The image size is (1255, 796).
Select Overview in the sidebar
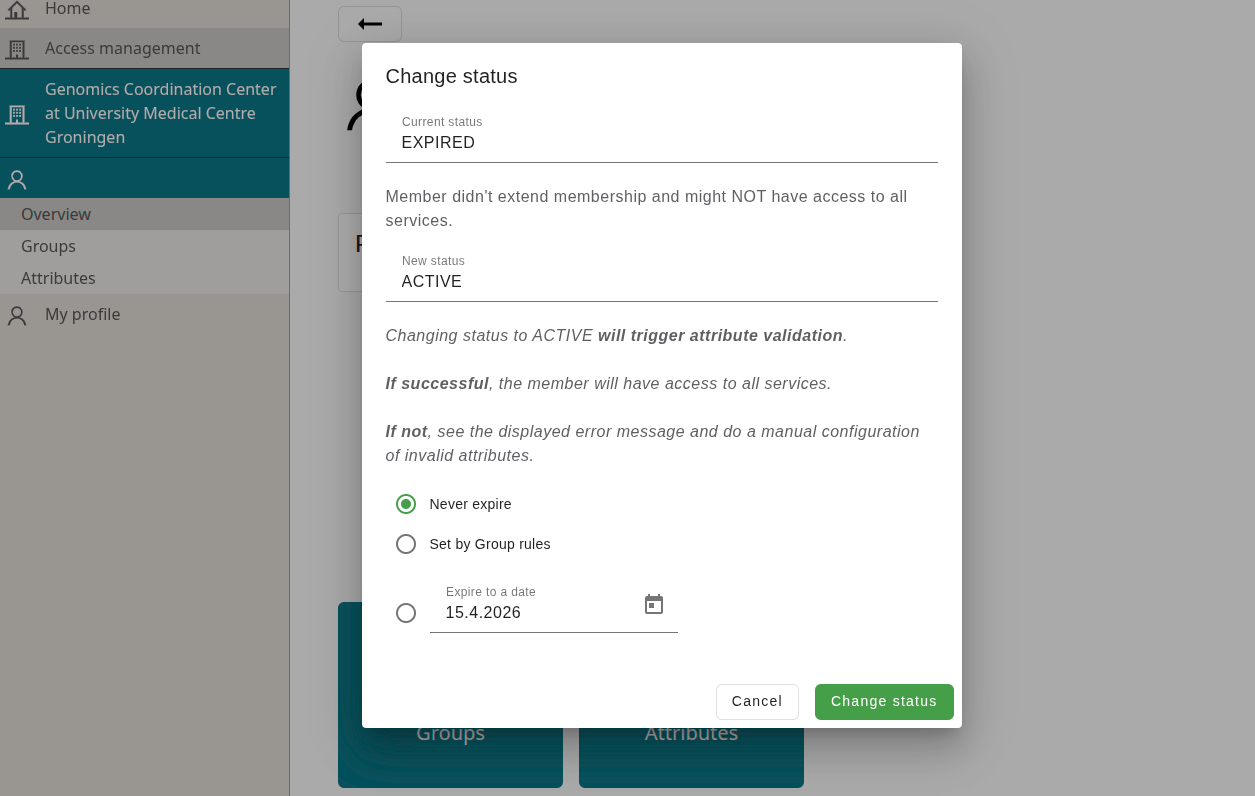pyautogui.click(x=56, y=214)
